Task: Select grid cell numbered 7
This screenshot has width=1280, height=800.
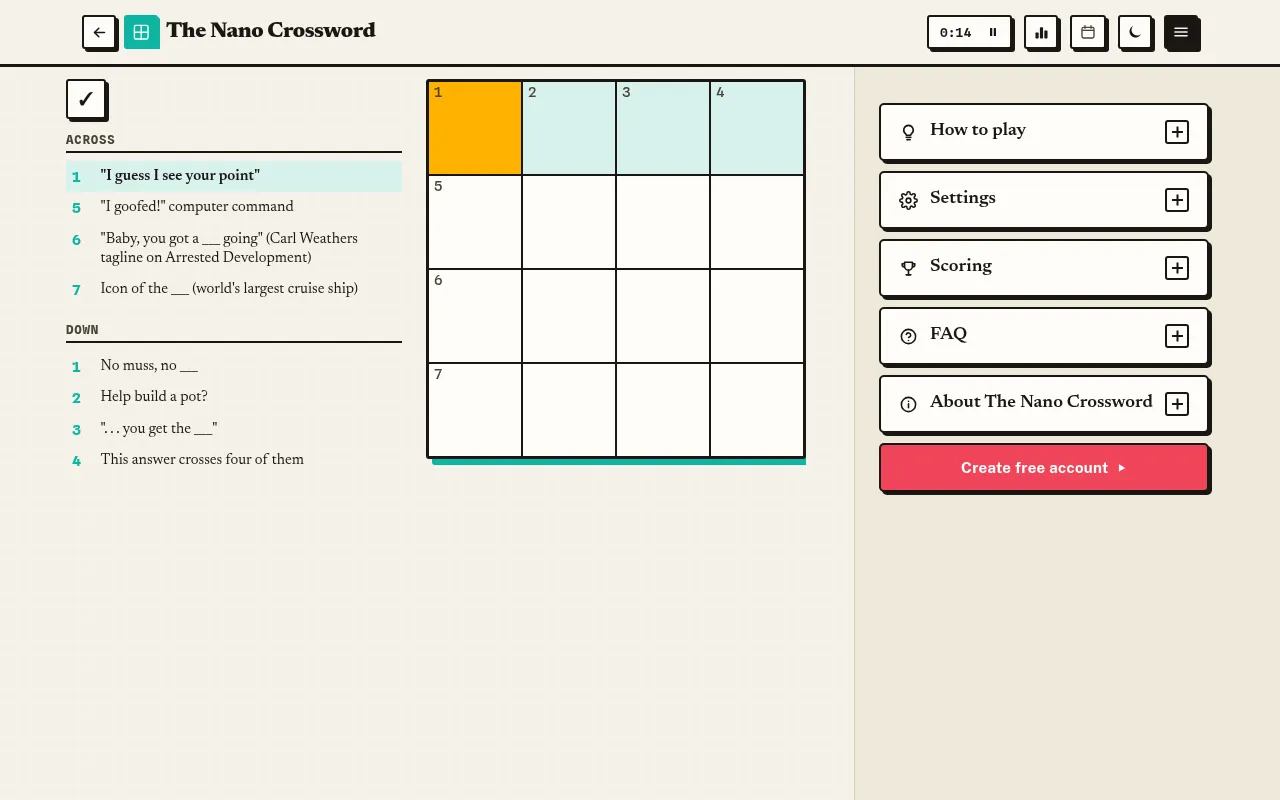Action: (475, 410)
